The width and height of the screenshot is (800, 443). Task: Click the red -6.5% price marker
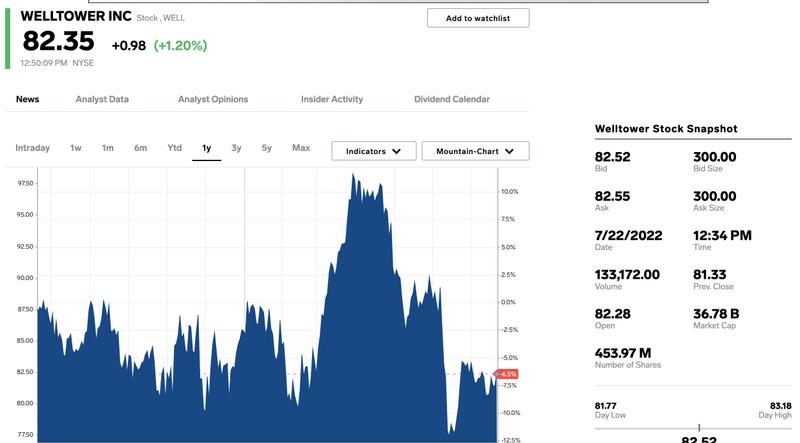click(507, 374)
